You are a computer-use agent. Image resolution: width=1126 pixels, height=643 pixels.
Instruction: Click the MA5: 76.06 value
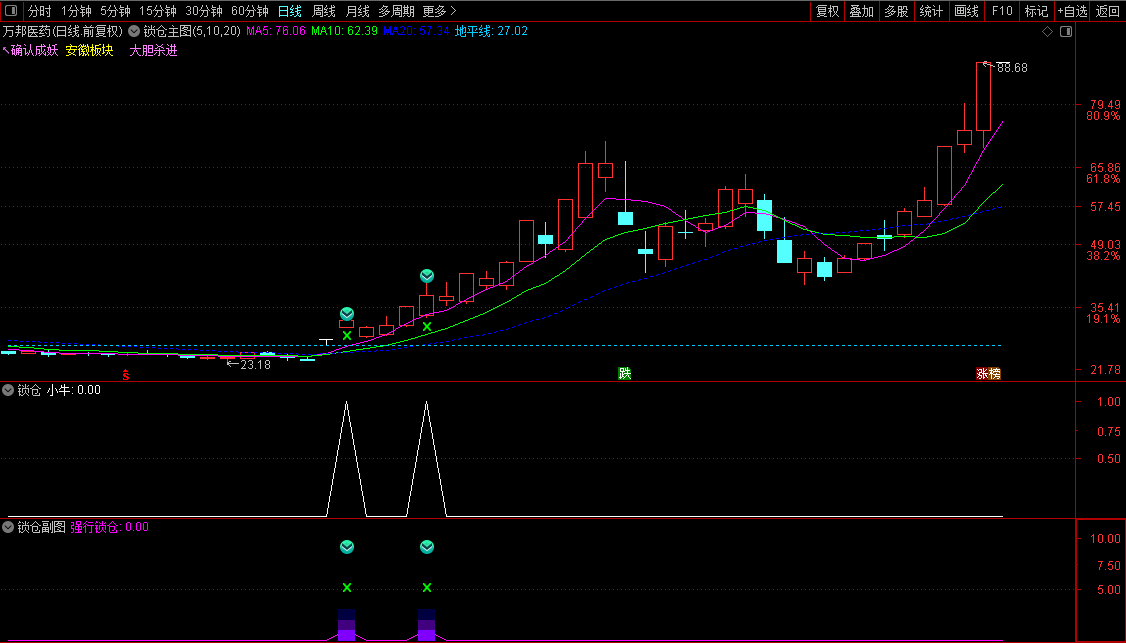[276, 32]
